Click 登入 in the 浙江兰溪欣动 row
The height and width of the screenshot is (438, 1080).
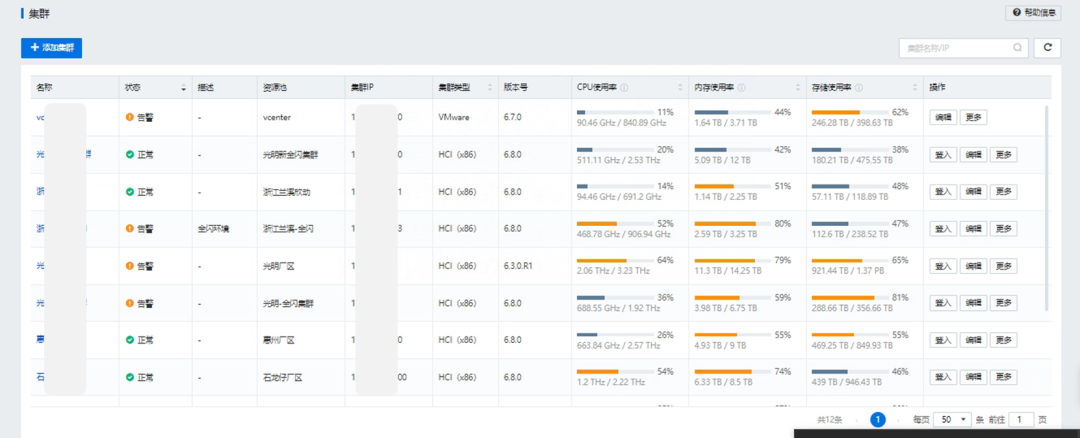(x=942, y=192)
